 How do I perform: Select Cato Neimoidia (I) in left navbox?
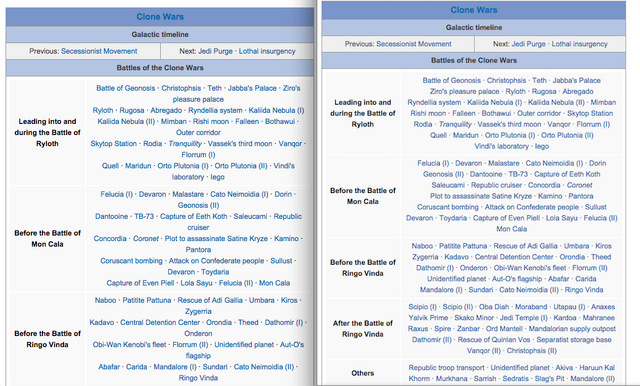239,194
